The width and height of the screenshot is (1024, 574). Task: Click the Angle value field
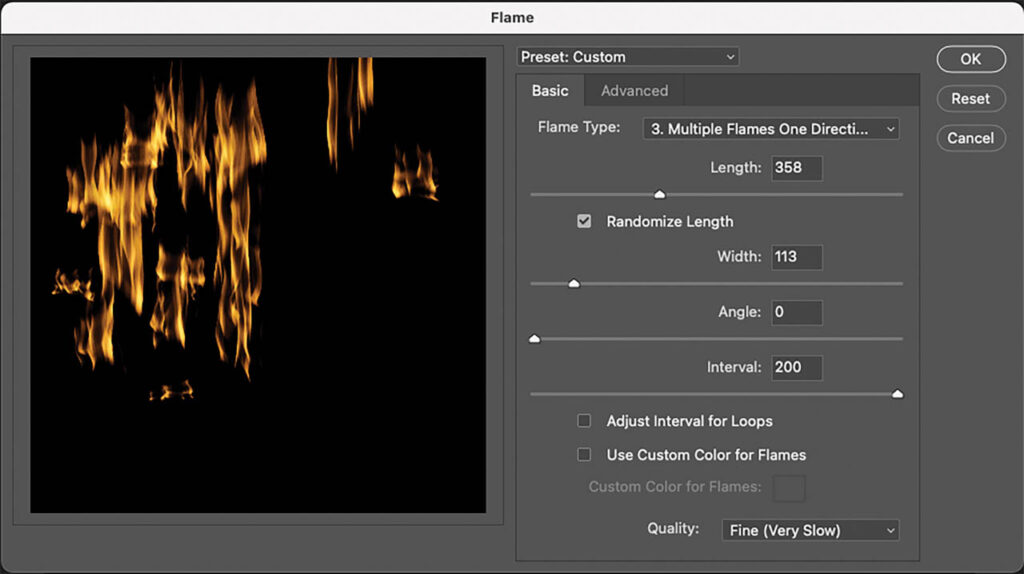coord(797,312)
